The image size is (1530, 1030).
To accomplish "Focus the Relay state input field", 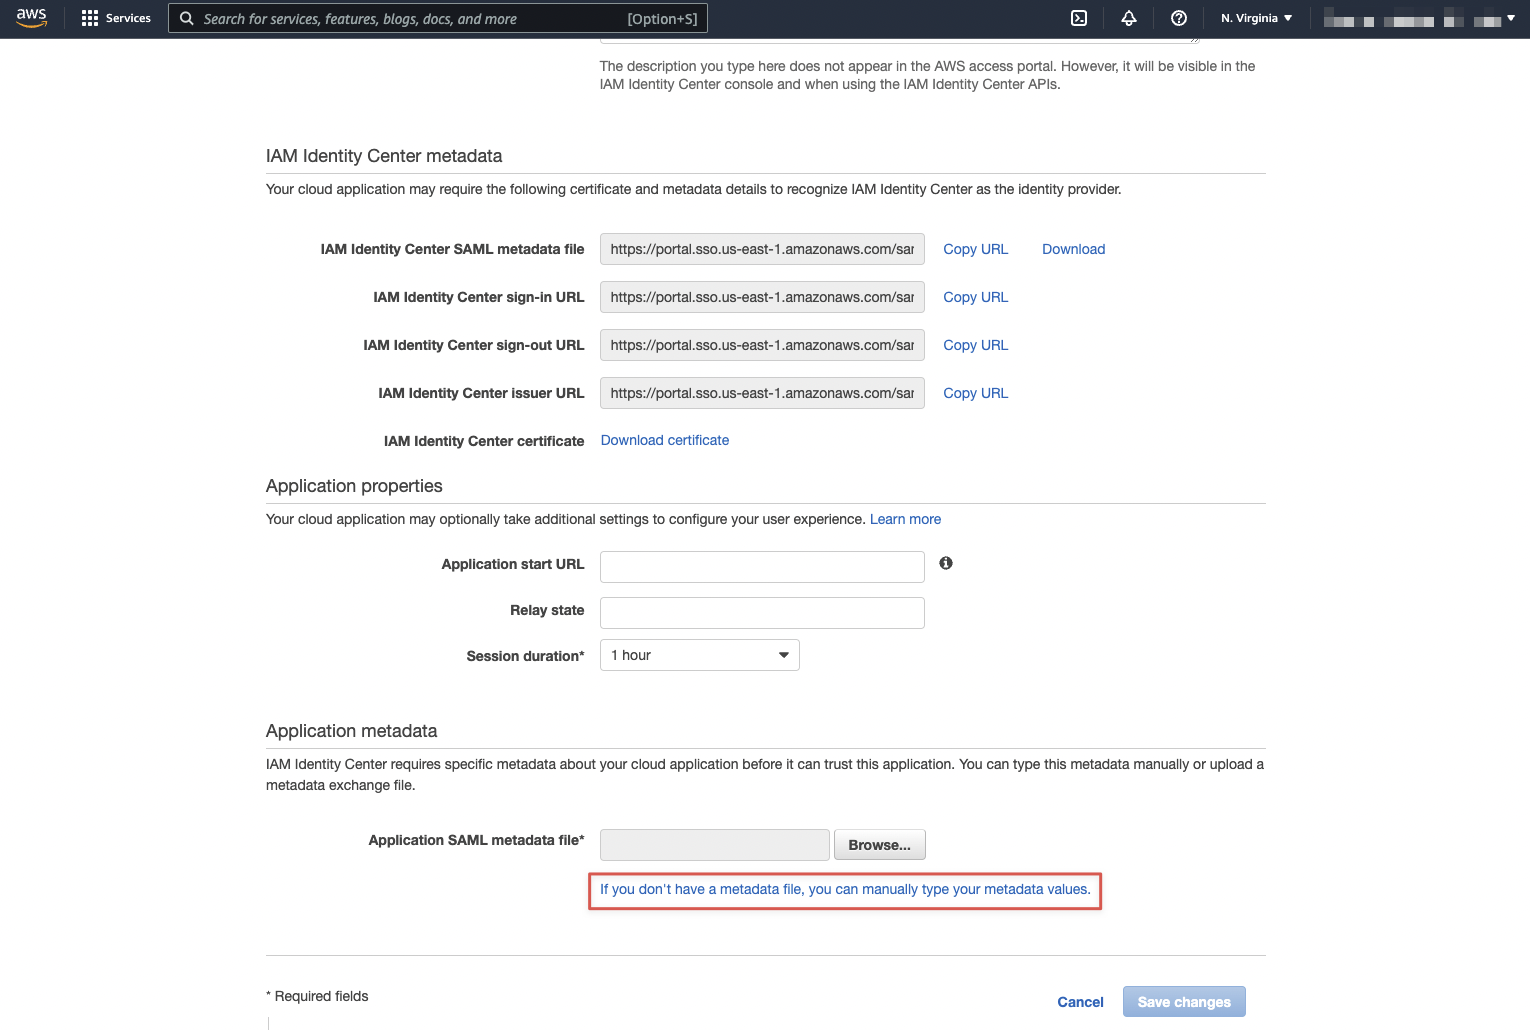I will click(762, 612).
